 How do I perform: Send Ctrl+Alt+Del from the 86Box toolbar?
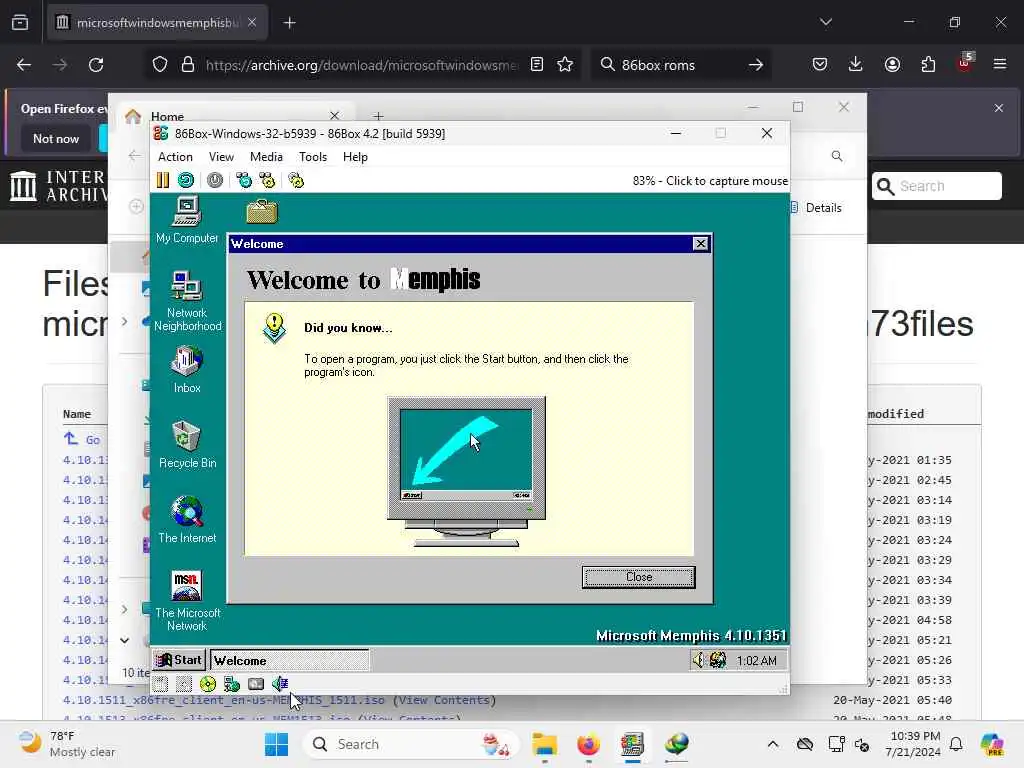tap(244, 180)
